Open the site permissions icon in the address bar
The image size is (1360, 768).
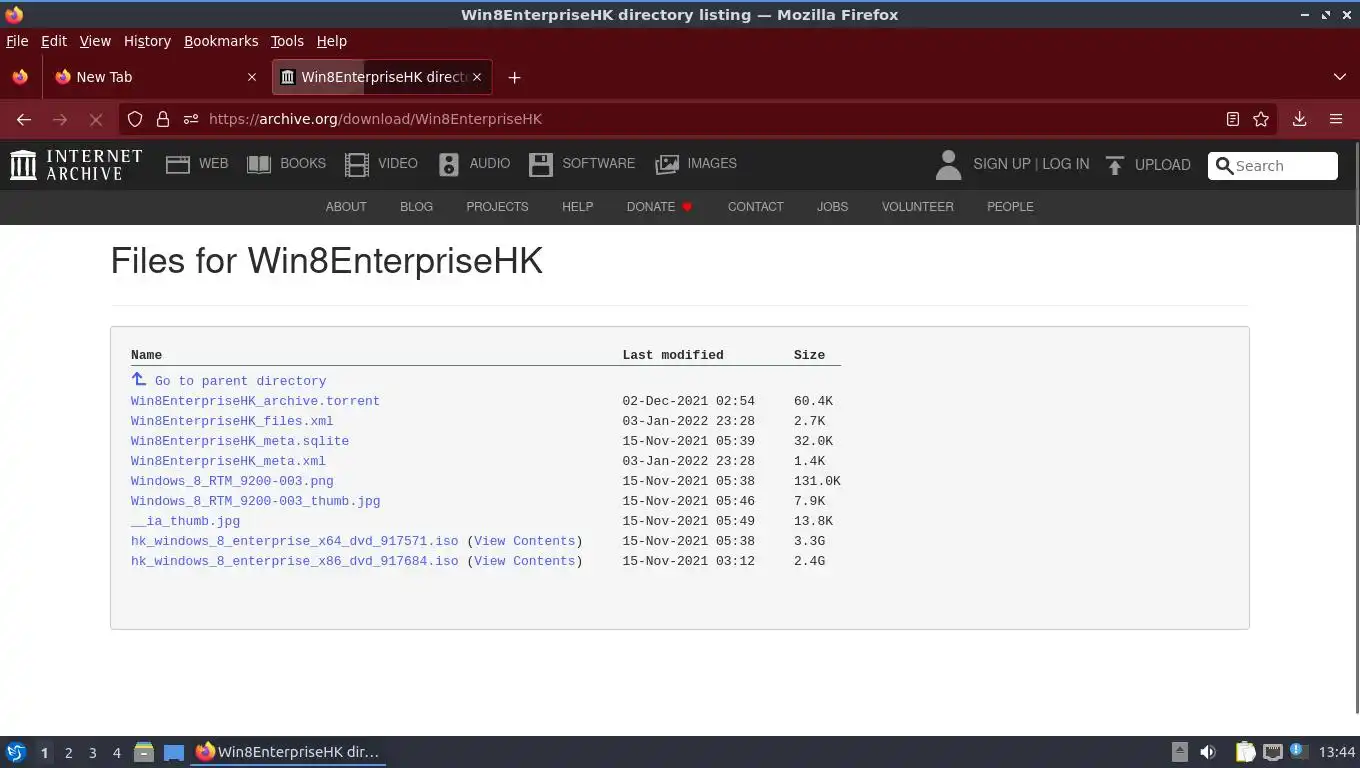tap(191, 119)
